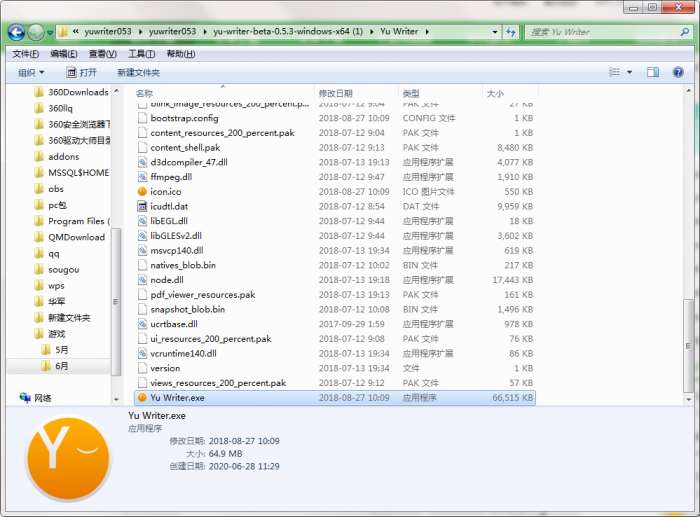
Task: Open help with the question mark icon
Action: 678,72
